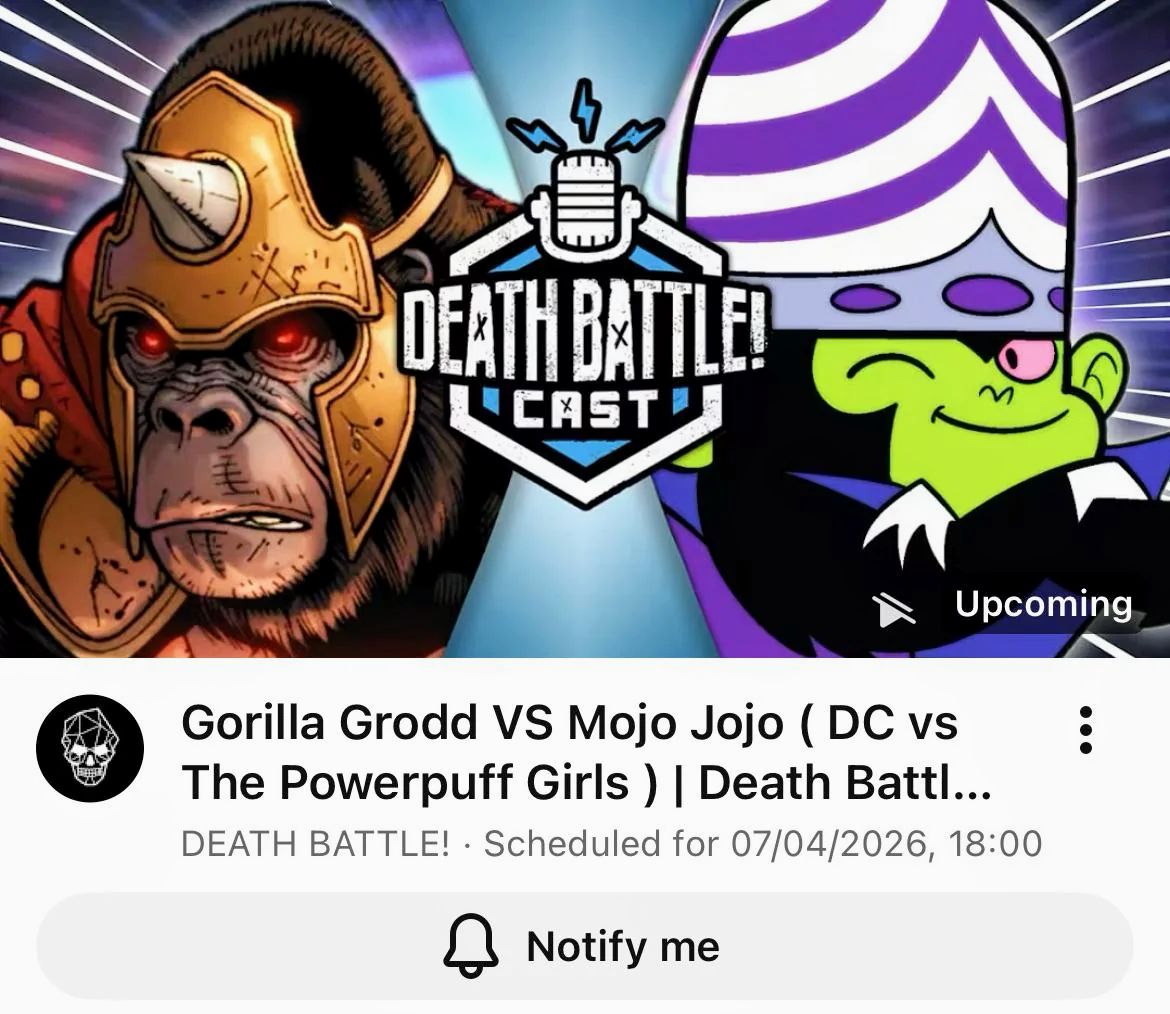Click the Upcoming live-stream icon on thumbnail

[x=893, y=610]
